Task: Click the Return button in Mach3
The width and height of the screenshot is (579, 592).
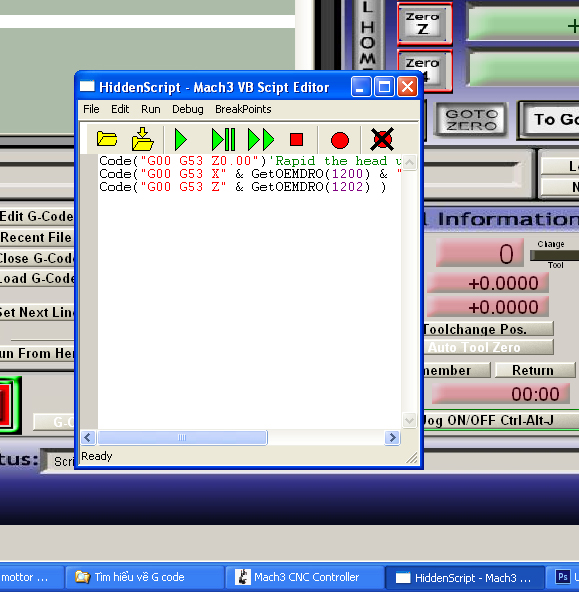Action: pyautogui.click(x=534, y=370)
